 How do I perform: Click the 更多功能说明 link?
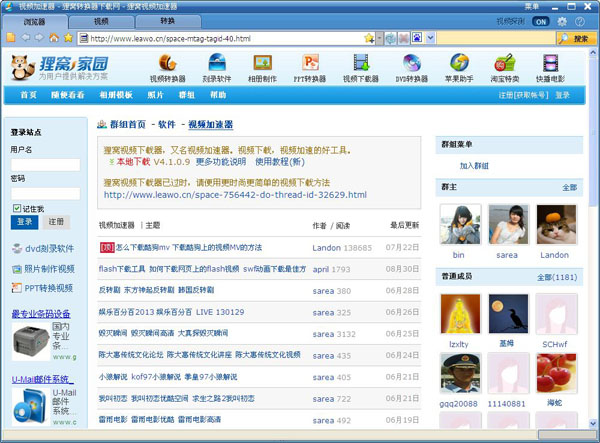point(221,162)
